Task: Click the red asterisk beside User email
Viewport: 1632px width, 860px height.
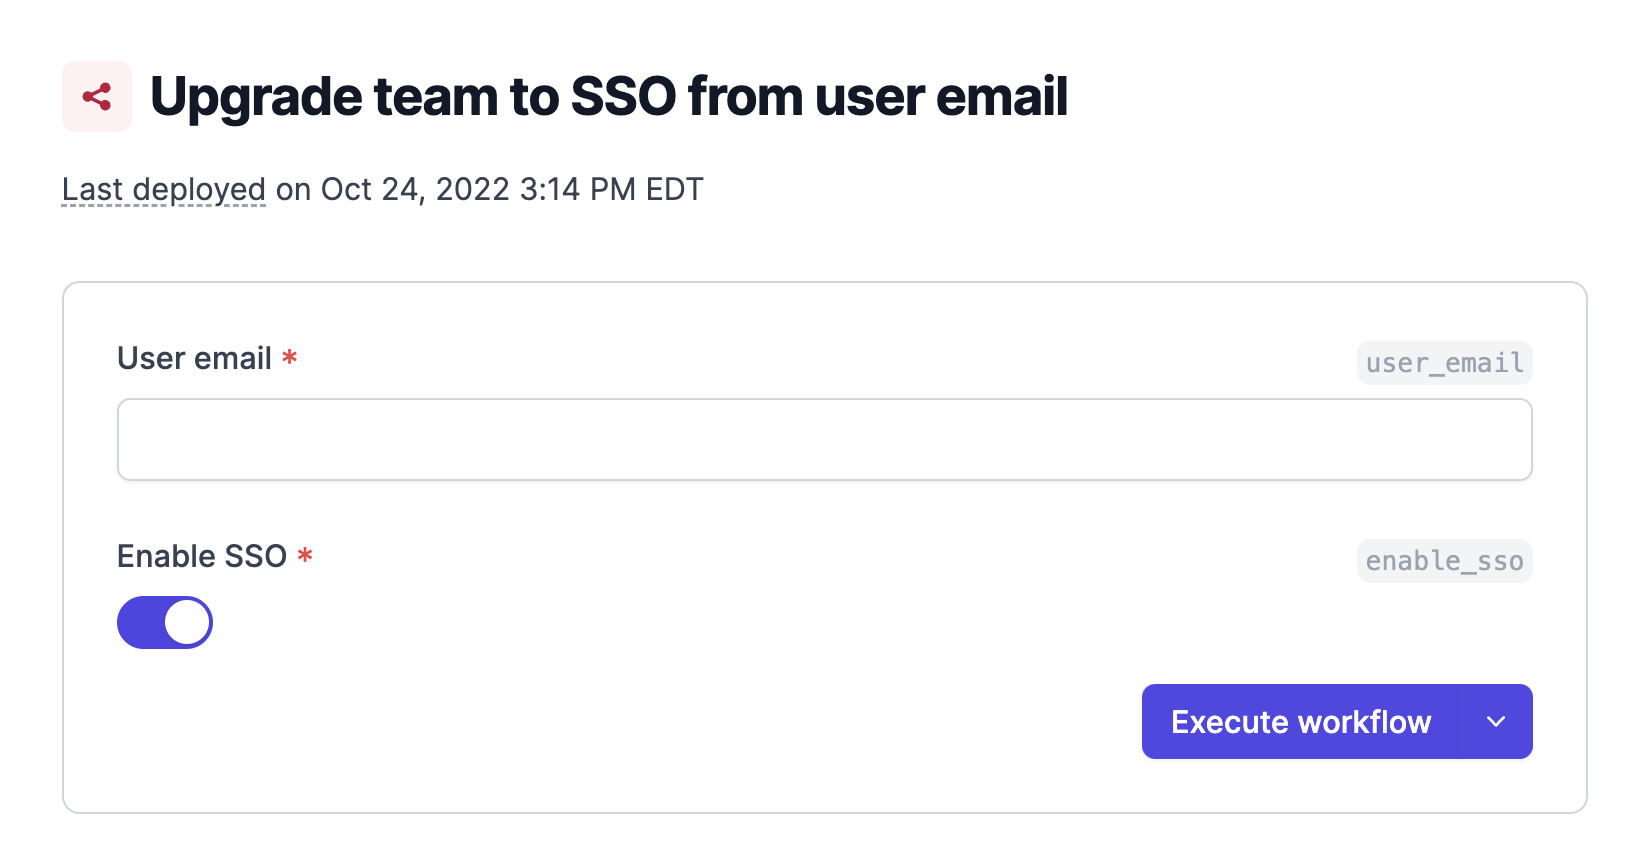Action: (289, 357)
